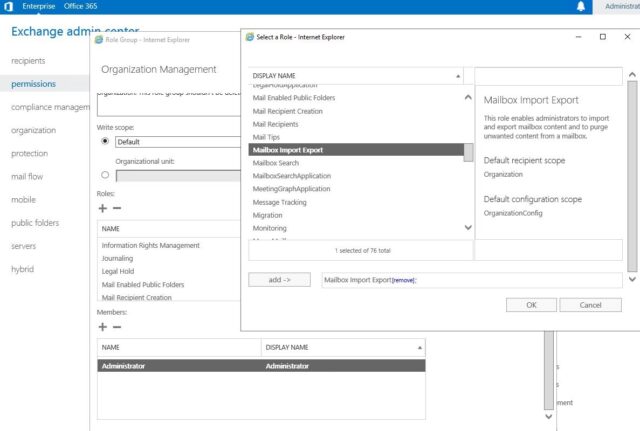Add a role with the plus icon under Roles
This screenshot has height=431, width=640.
pyautogui.click(x=102, y=208)
